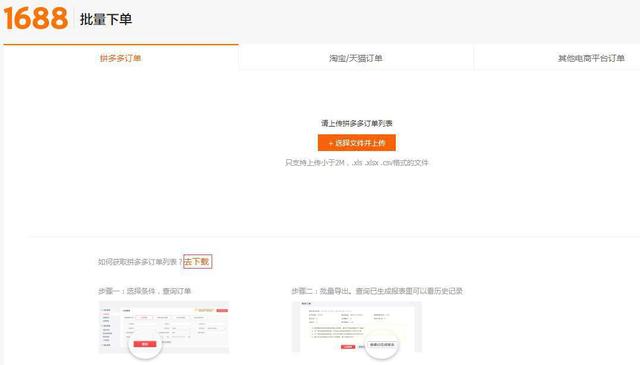
Task: Follow the 去下载 link
Action: pyautogui.click(x=198, y=262)
